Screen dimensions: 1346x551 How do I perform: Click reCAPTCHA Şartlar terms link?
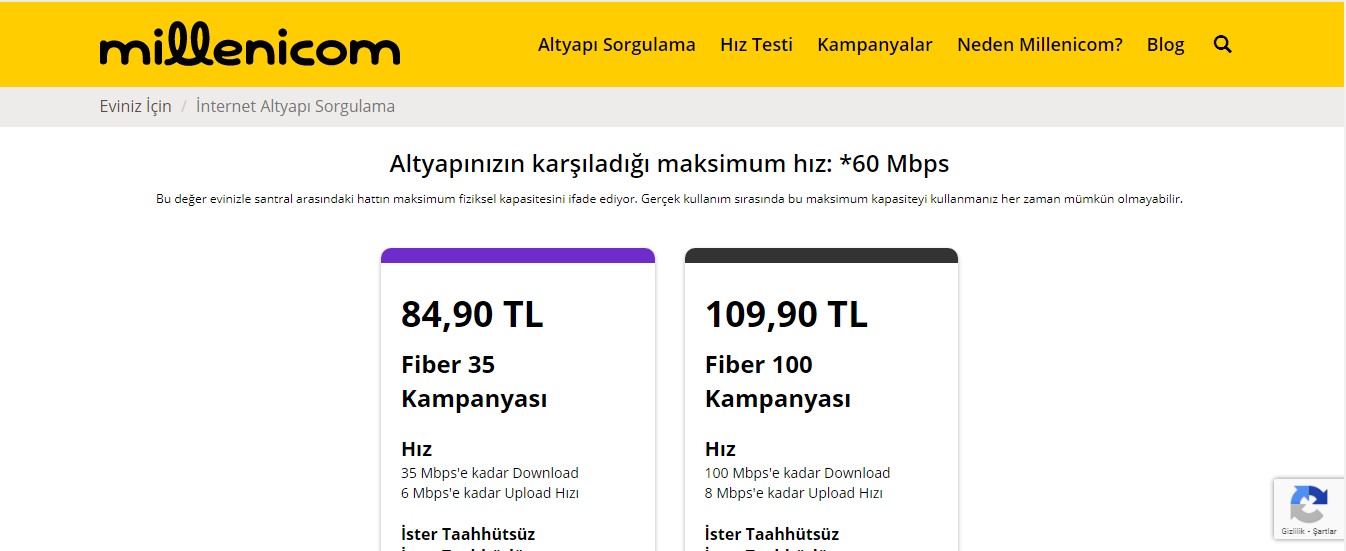1326,532
